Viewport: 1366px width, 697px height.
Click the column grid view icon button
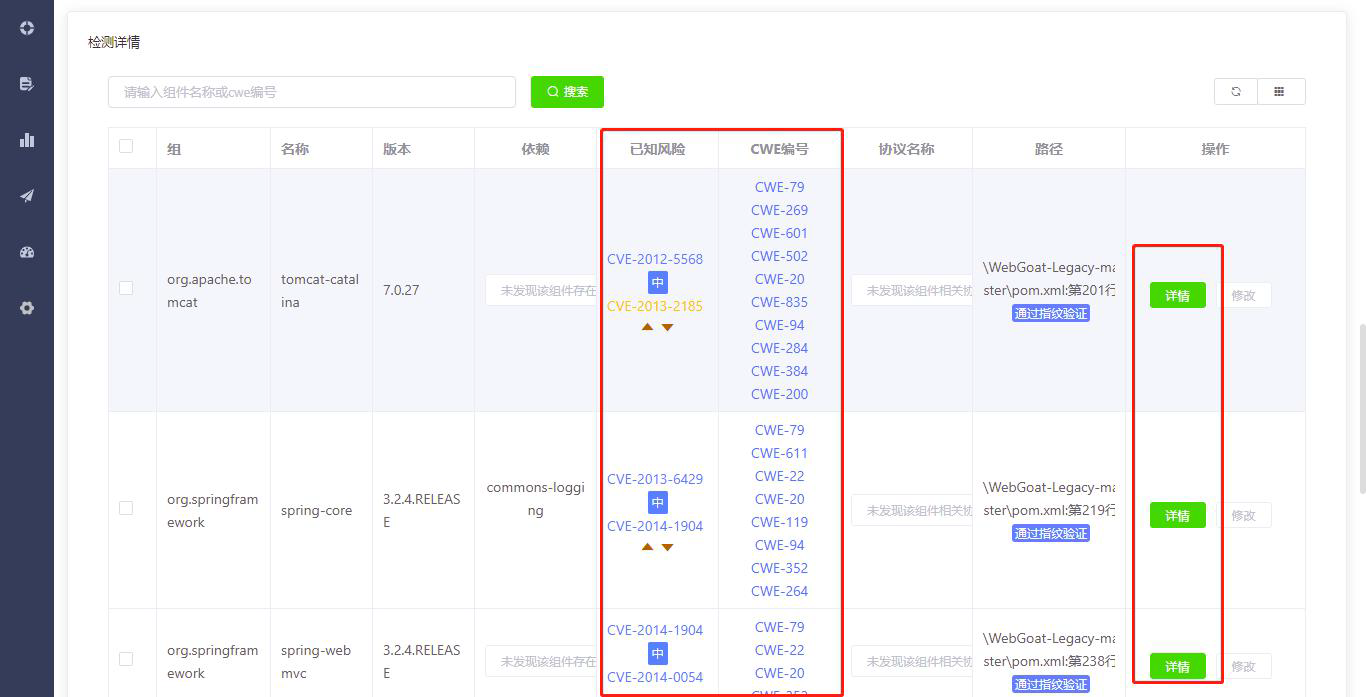1280,91
